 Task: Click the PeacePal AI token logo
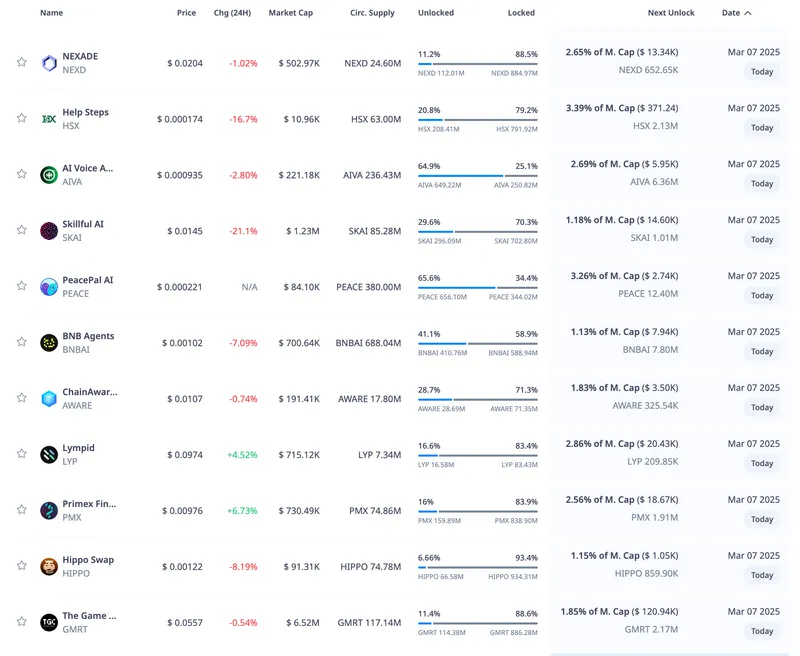tap(49, 287)
